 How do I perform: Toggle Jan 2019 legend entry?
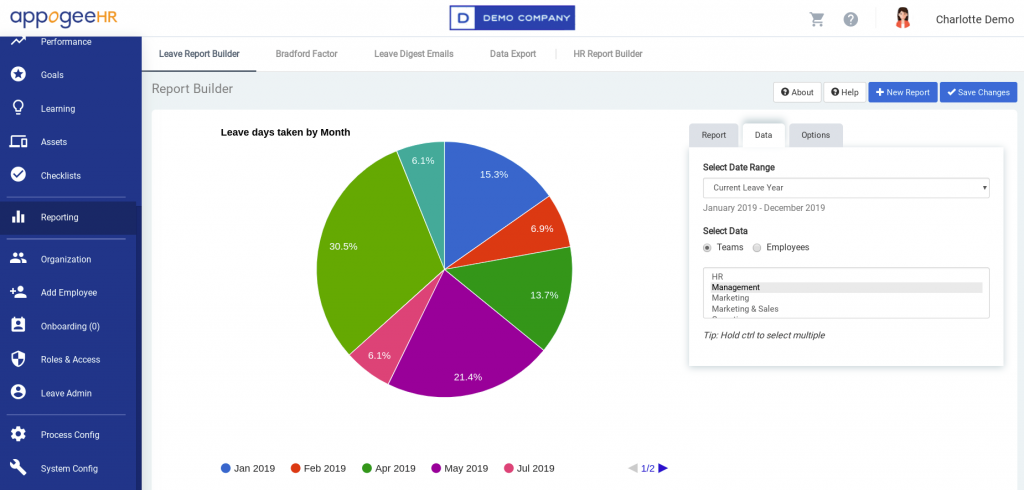[x=247, y=468]
